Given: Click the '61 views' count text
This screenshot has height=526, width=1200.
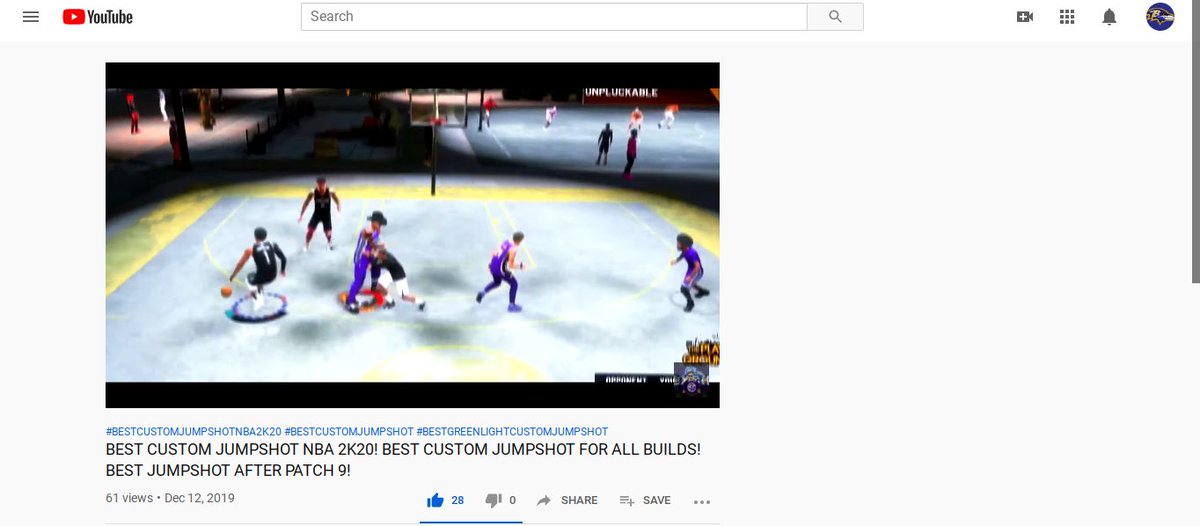Looking at the screenshot, I should point(129,497).
